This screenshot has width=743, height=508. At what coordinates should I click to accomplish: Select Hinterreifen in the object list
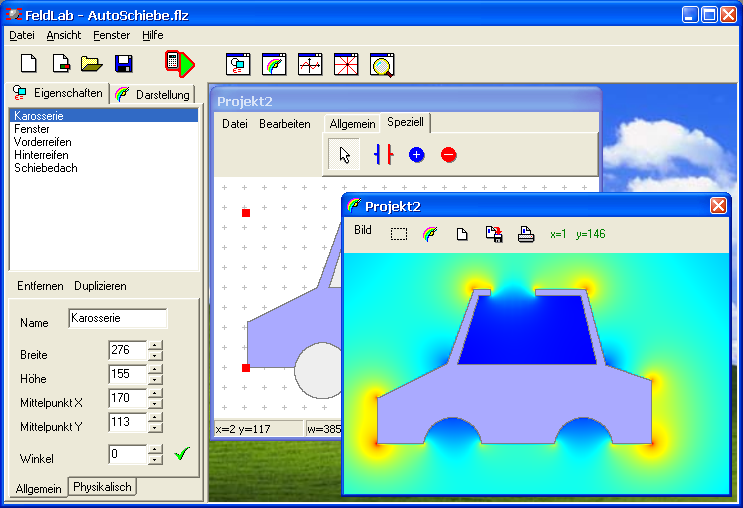click(104, 155)
